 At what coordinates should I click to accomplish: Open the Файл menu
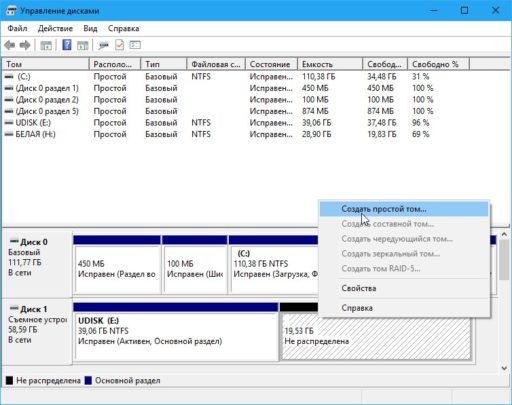[x=17, y=28]
